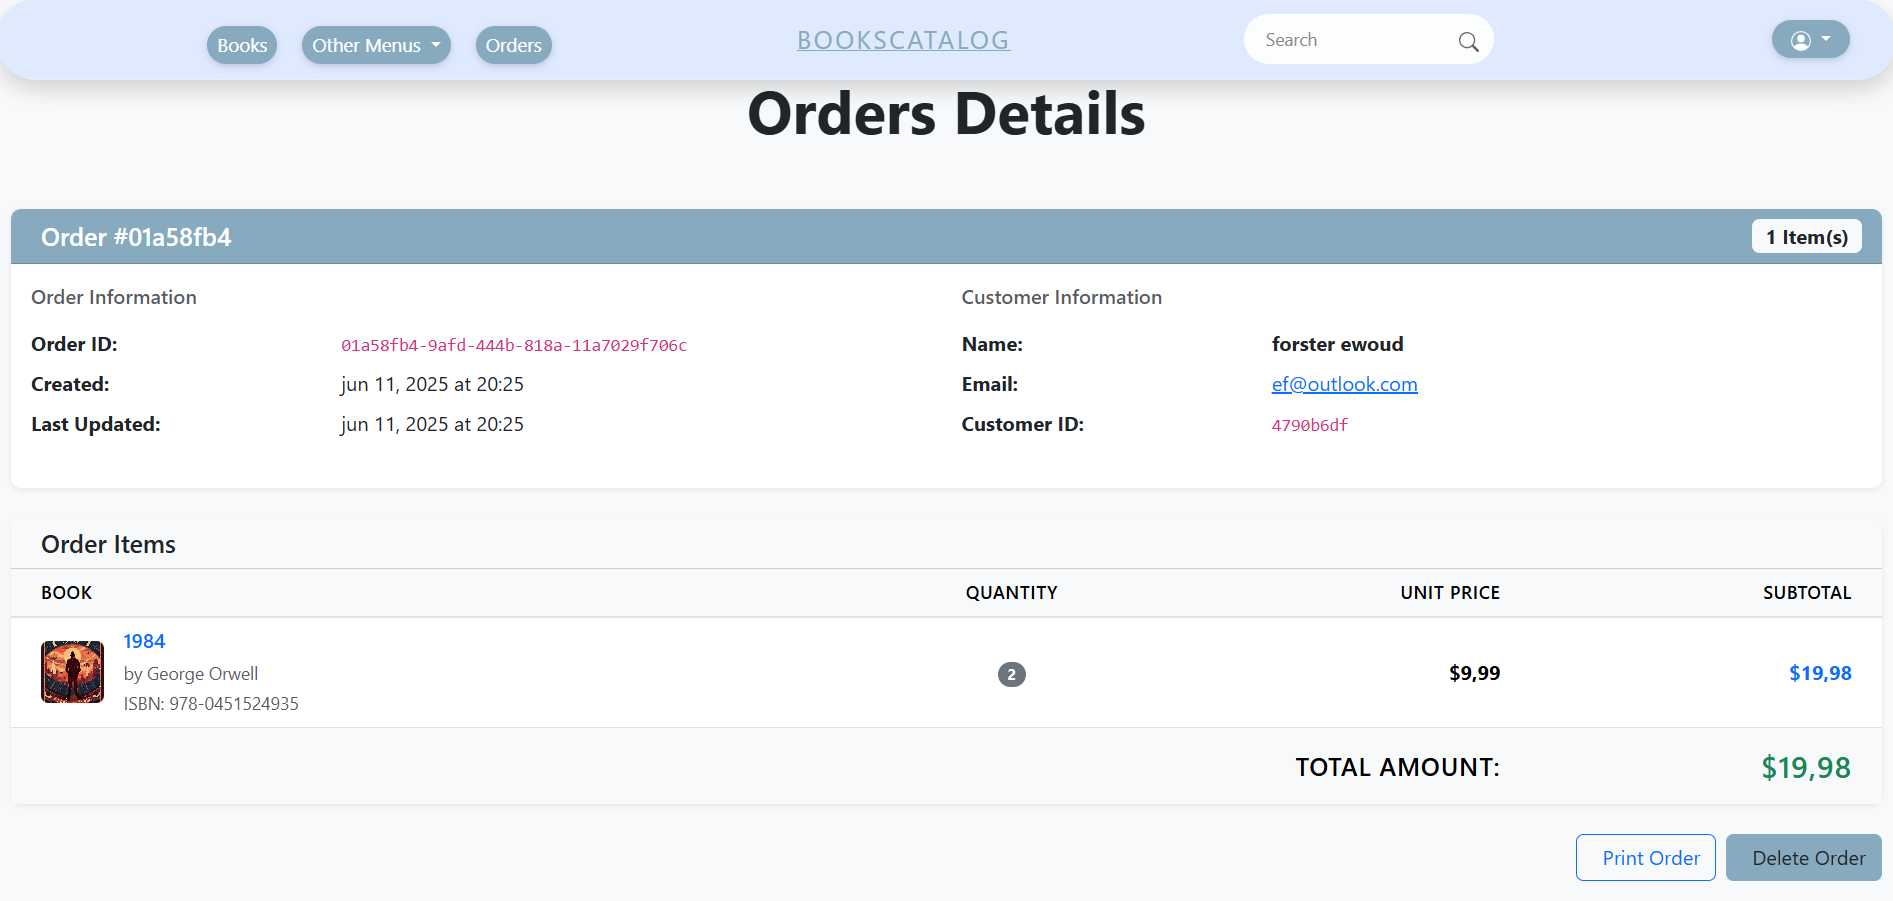Click the SUBTOTAL column header
Viewport: 1893px width, 901px height.
(x=1807, y=593)
